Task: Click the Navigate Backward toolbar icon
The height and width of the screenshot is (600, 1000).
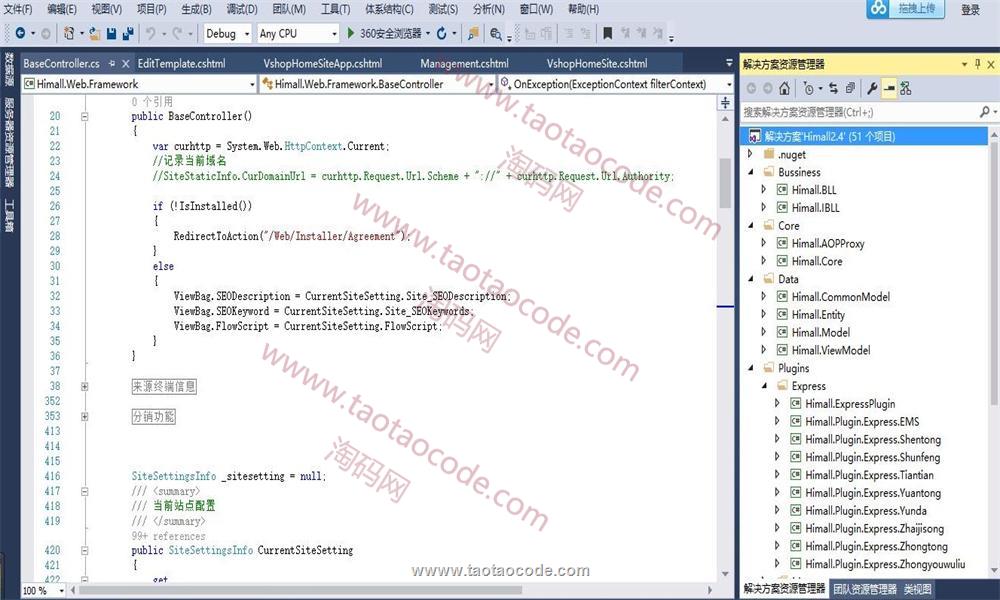Action: coord(20,33)
